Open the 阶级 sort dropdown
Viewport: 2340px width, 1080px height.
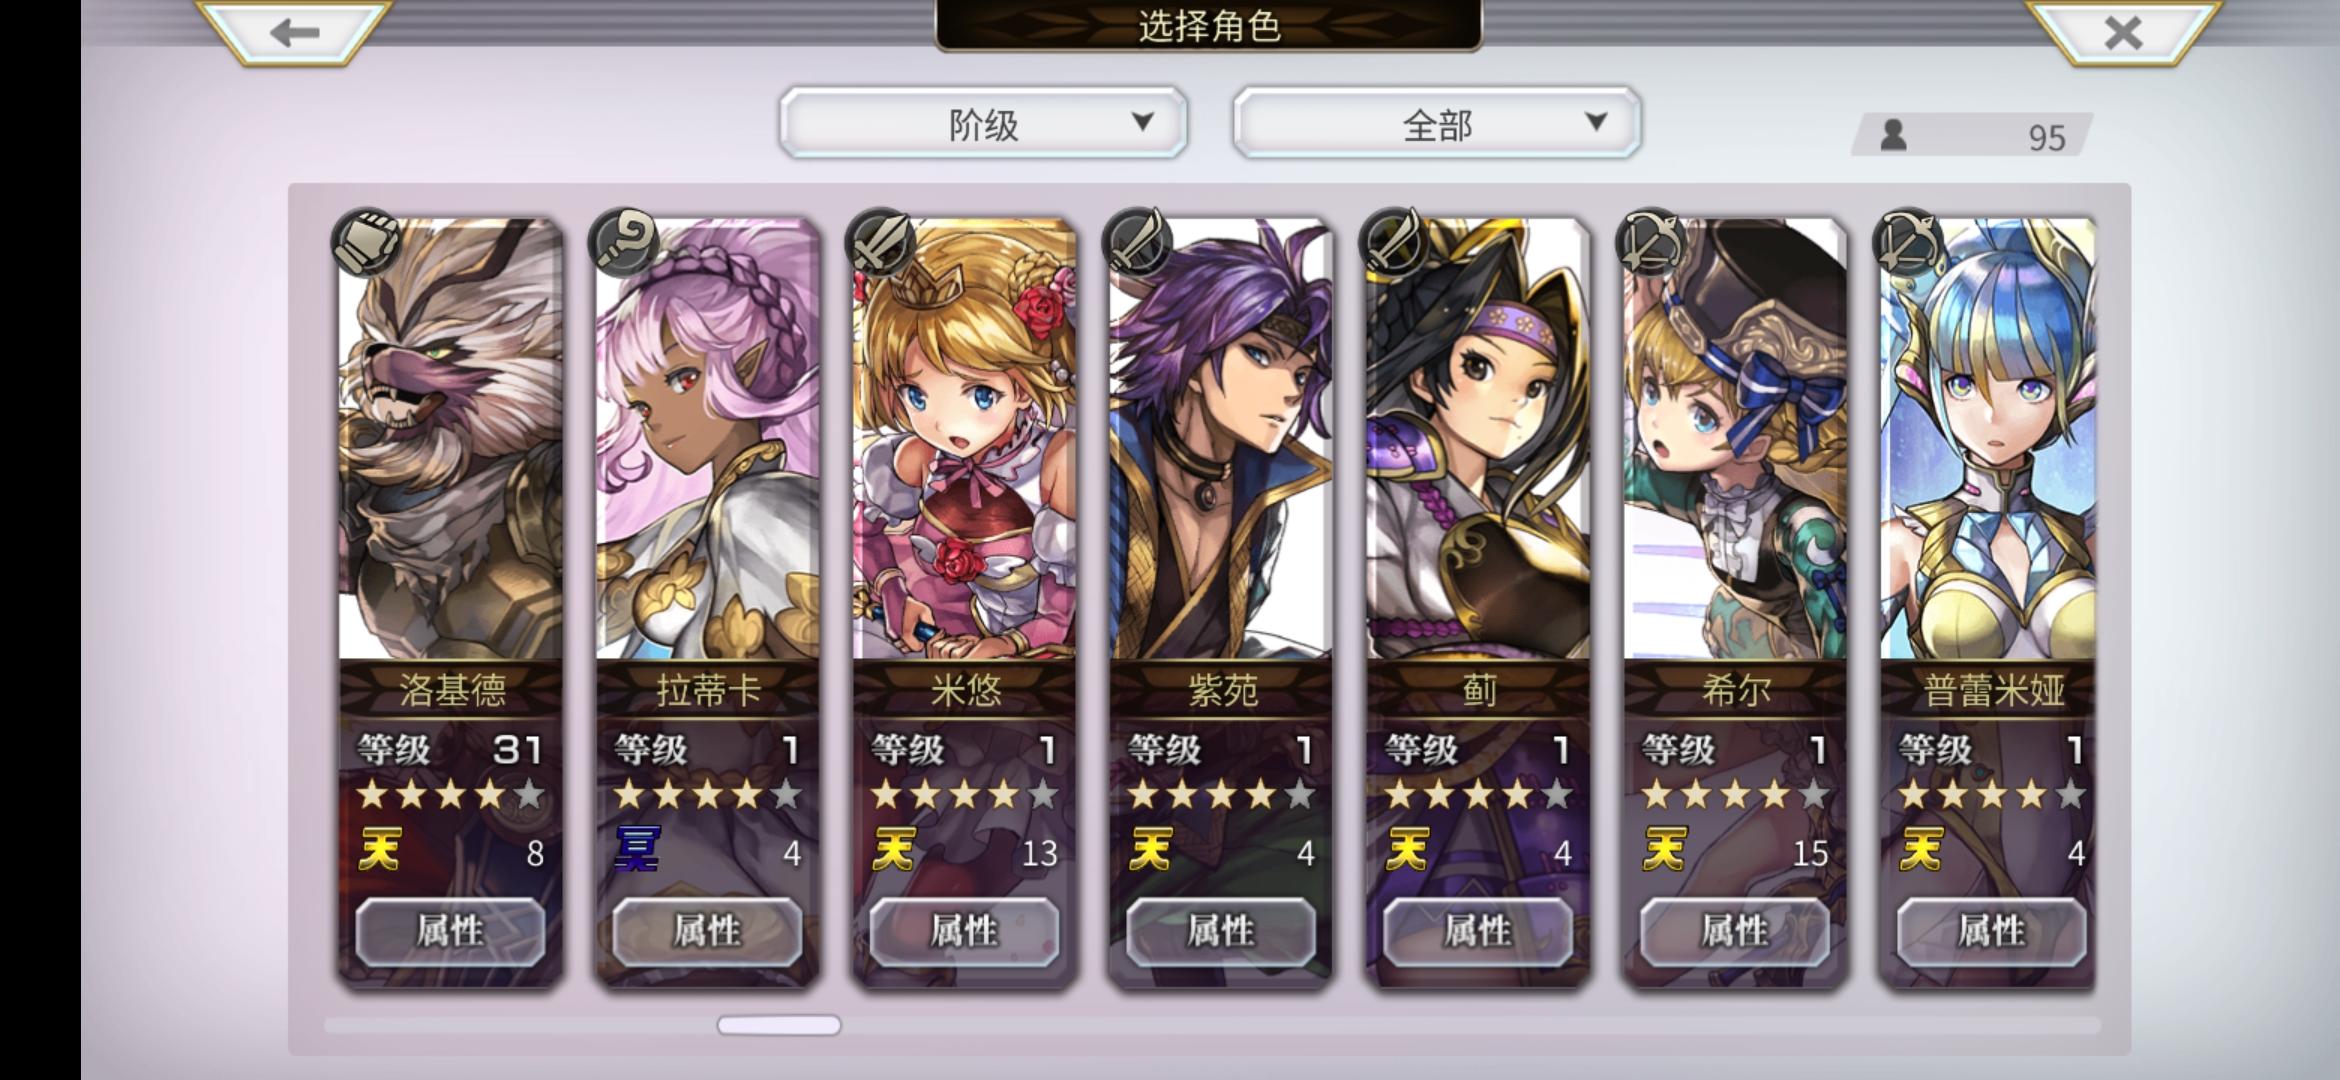(983, 123)
